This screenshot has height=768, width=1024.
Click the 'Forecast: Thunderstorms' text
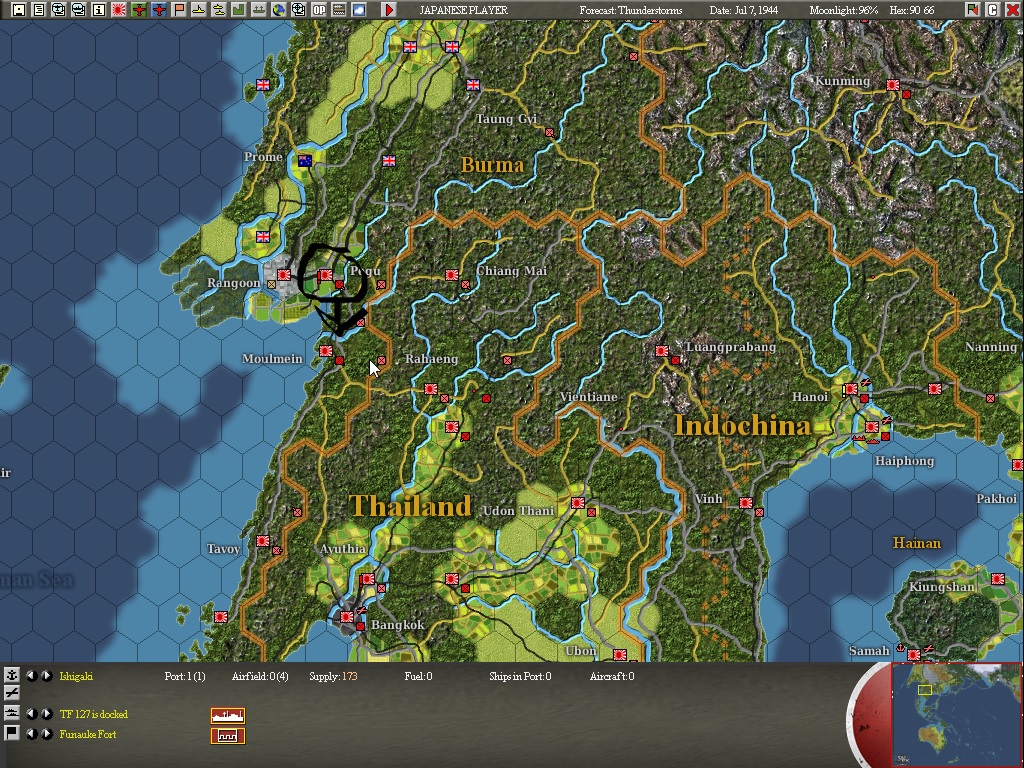coord(631,10)
